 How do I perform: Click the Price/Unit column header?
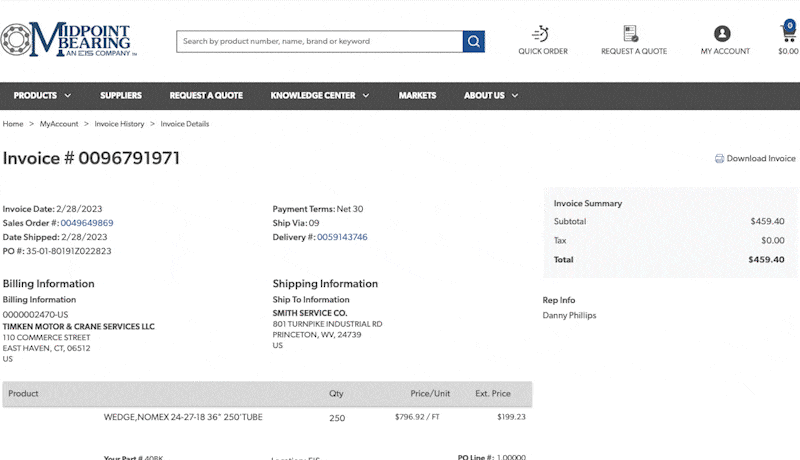(430, 394)
